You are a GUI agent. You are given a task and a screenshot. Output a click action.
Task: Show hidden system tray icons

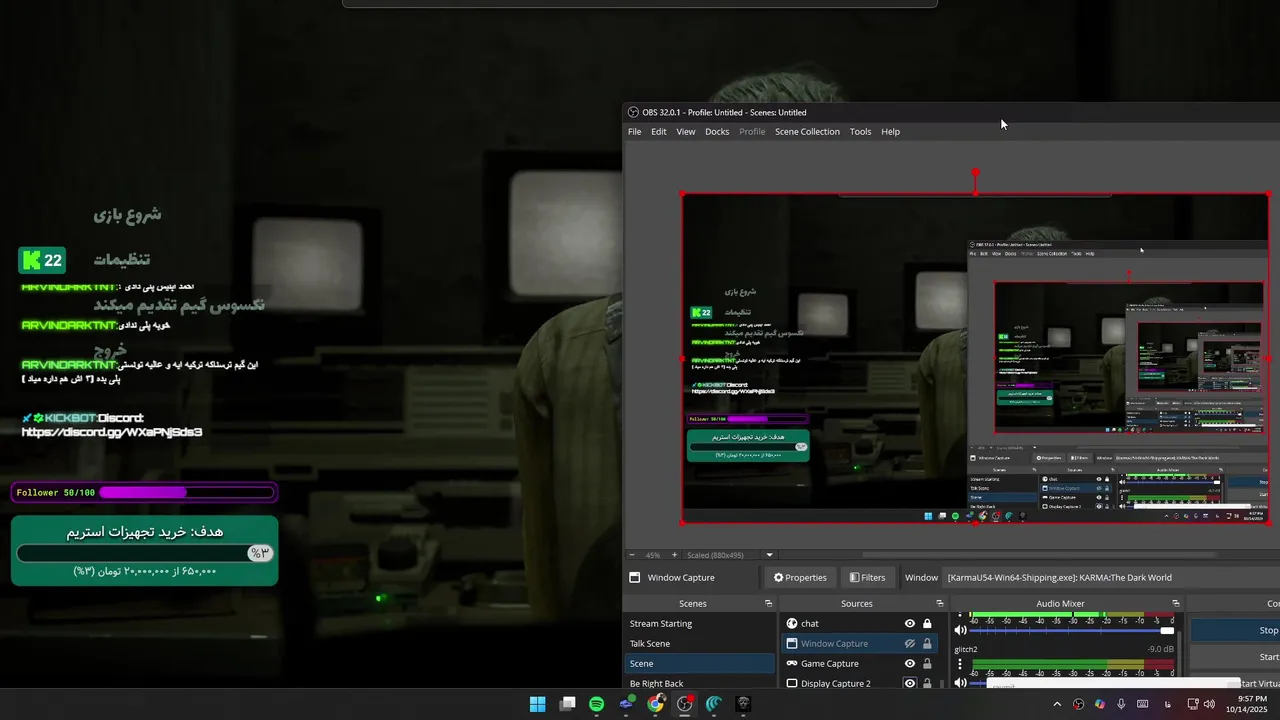click(x=1057, y=704)
